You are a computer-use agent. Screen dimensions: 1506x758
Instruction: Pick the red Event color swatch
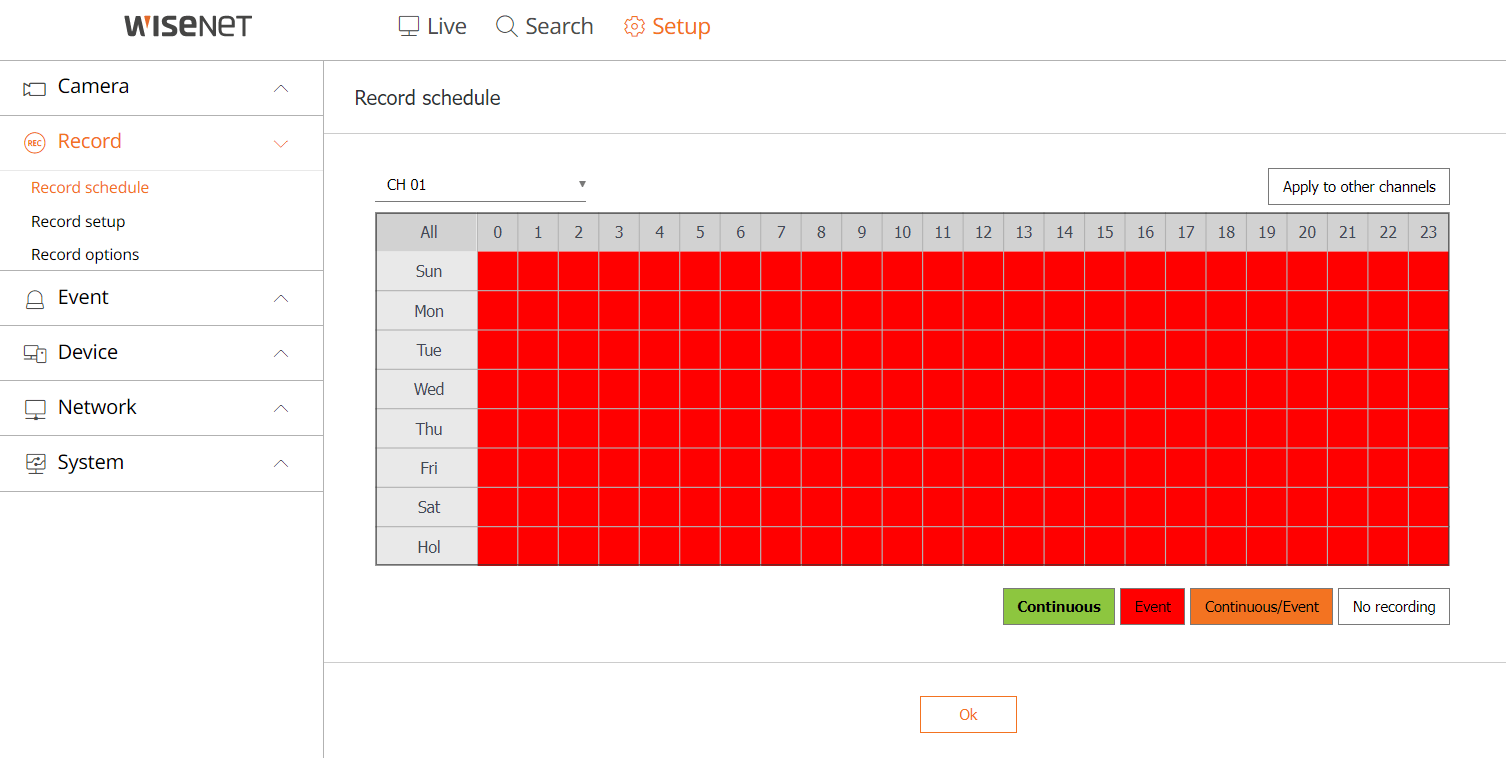click(1152, 607)
